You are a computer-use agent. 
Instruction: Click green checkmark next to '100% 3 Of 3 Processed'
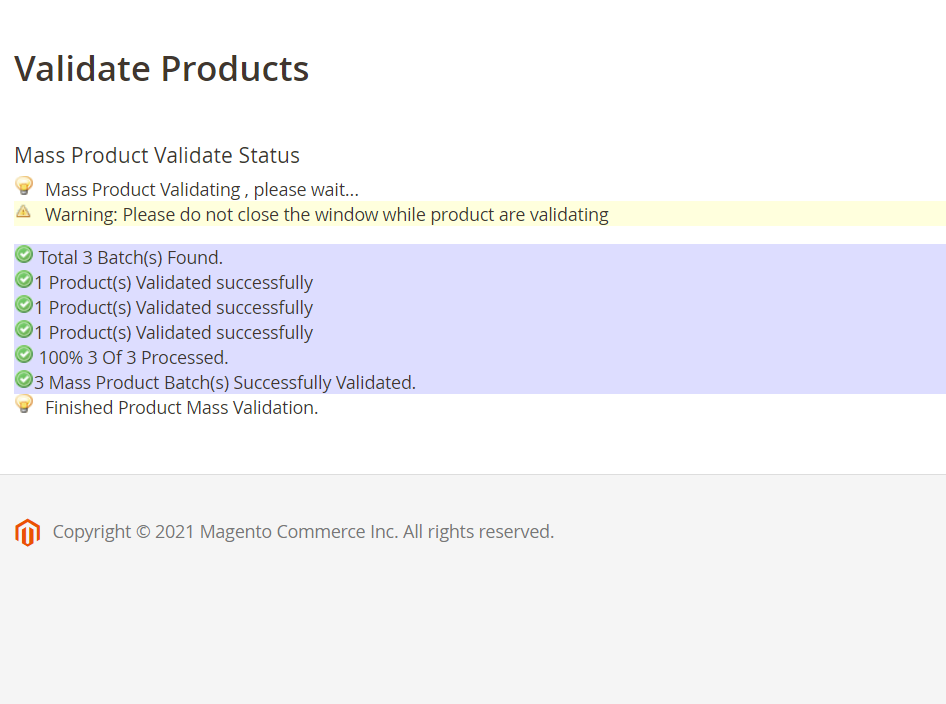(24, 354)
